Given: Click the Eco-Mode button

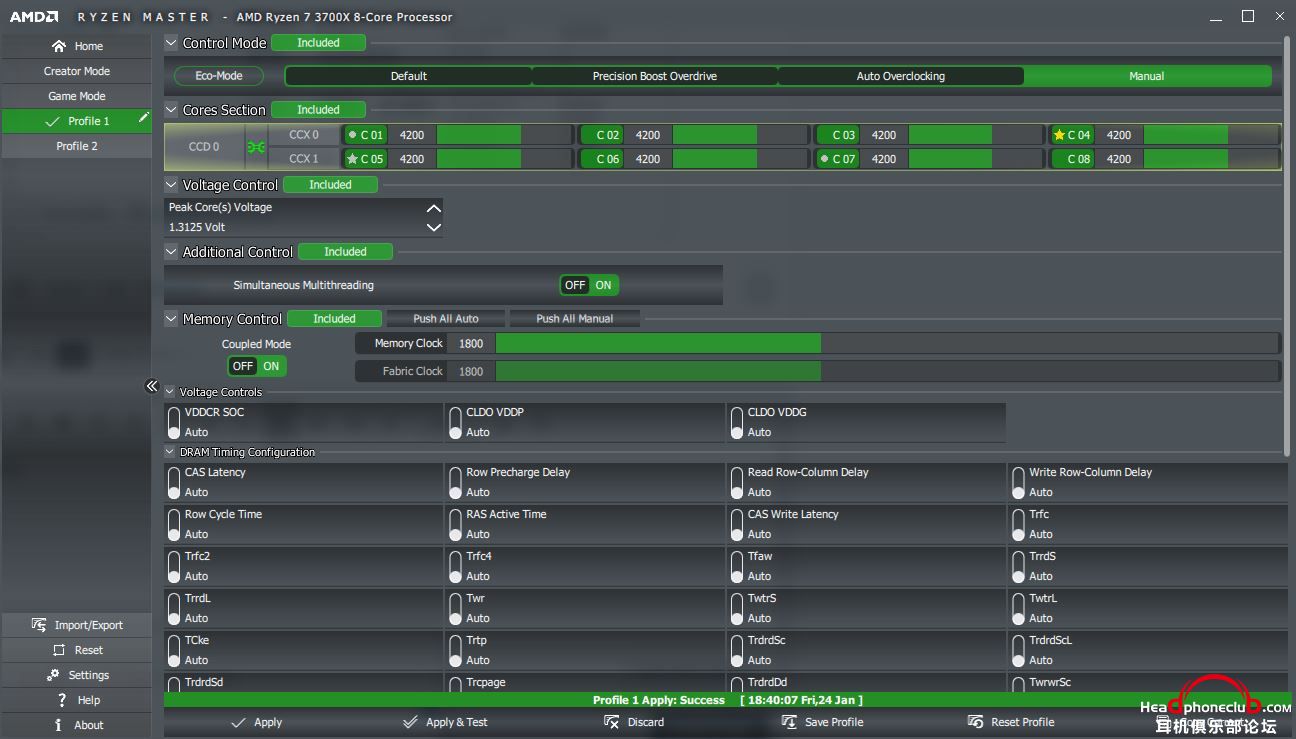Looking at the screenshot, I should [219, 76].
